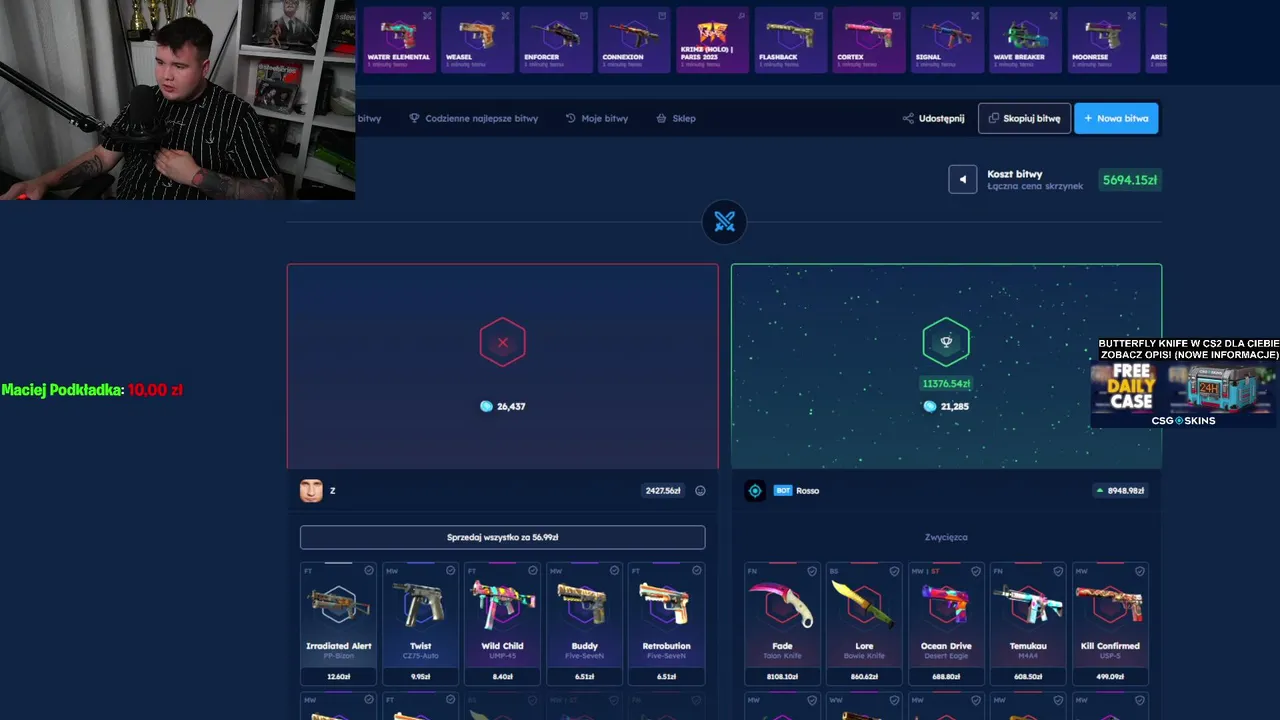Open bot Rosso avatar icon
The image size is (1280, 720).
pyautogui.click(x=755, y=490)
